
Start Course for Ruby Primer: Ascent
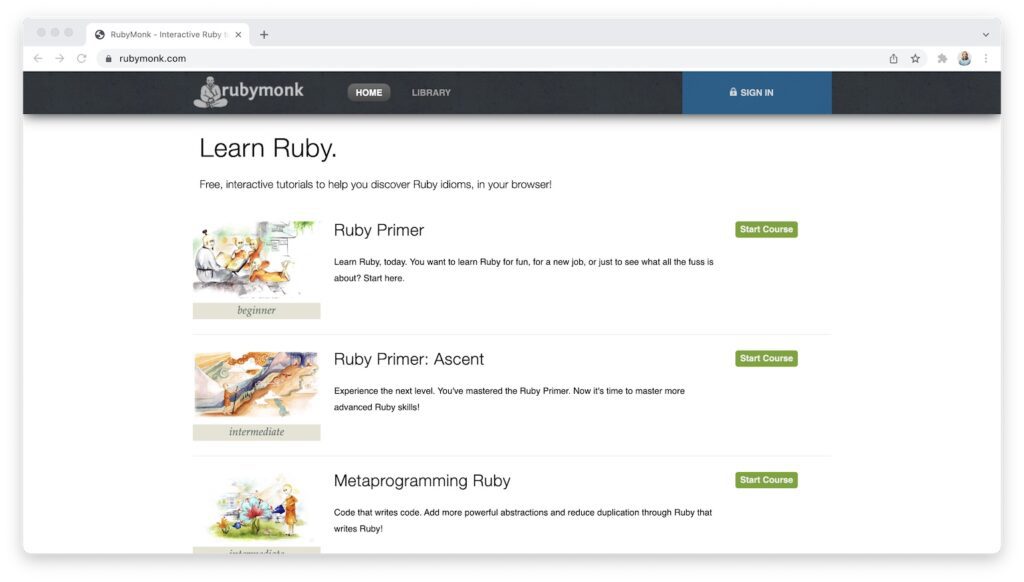(766, 359)
